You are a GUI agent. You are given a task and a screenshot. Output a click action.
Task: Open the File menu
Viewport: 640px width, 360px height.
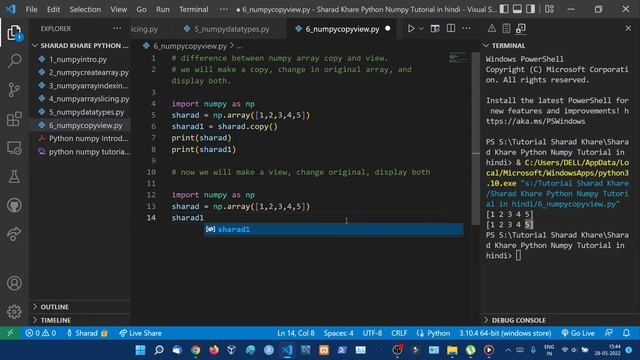(31, 9)
